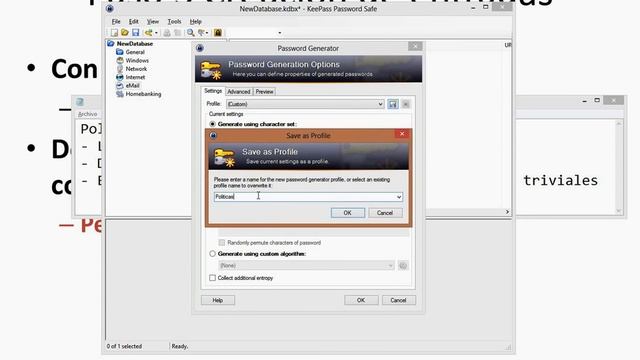This screenshot has width=640, height=360.
Task: Click the Save database floppy icon
Action: (x=136, y=33)
